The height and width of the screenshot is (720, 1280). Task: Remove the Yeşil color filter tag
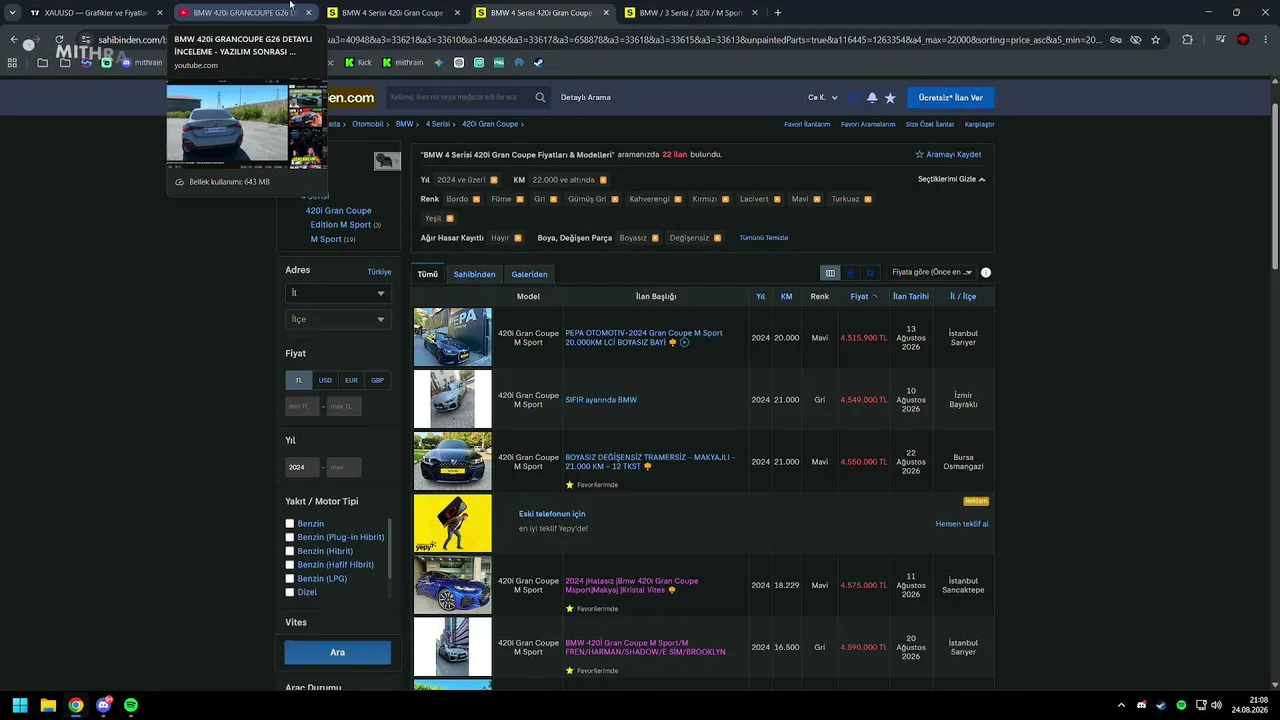[450, 218]
